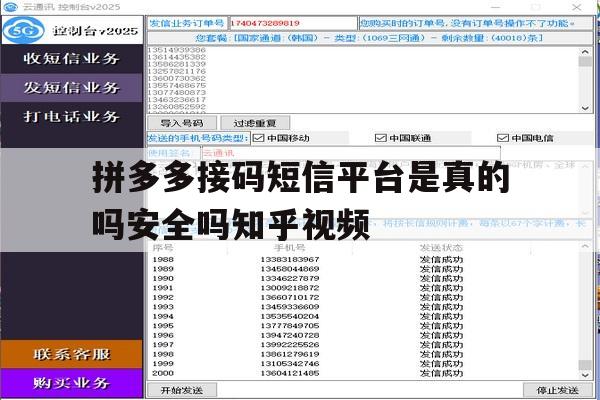Click 开始发送 button
This screenshot has height=400, width=600.
[182, 390]
